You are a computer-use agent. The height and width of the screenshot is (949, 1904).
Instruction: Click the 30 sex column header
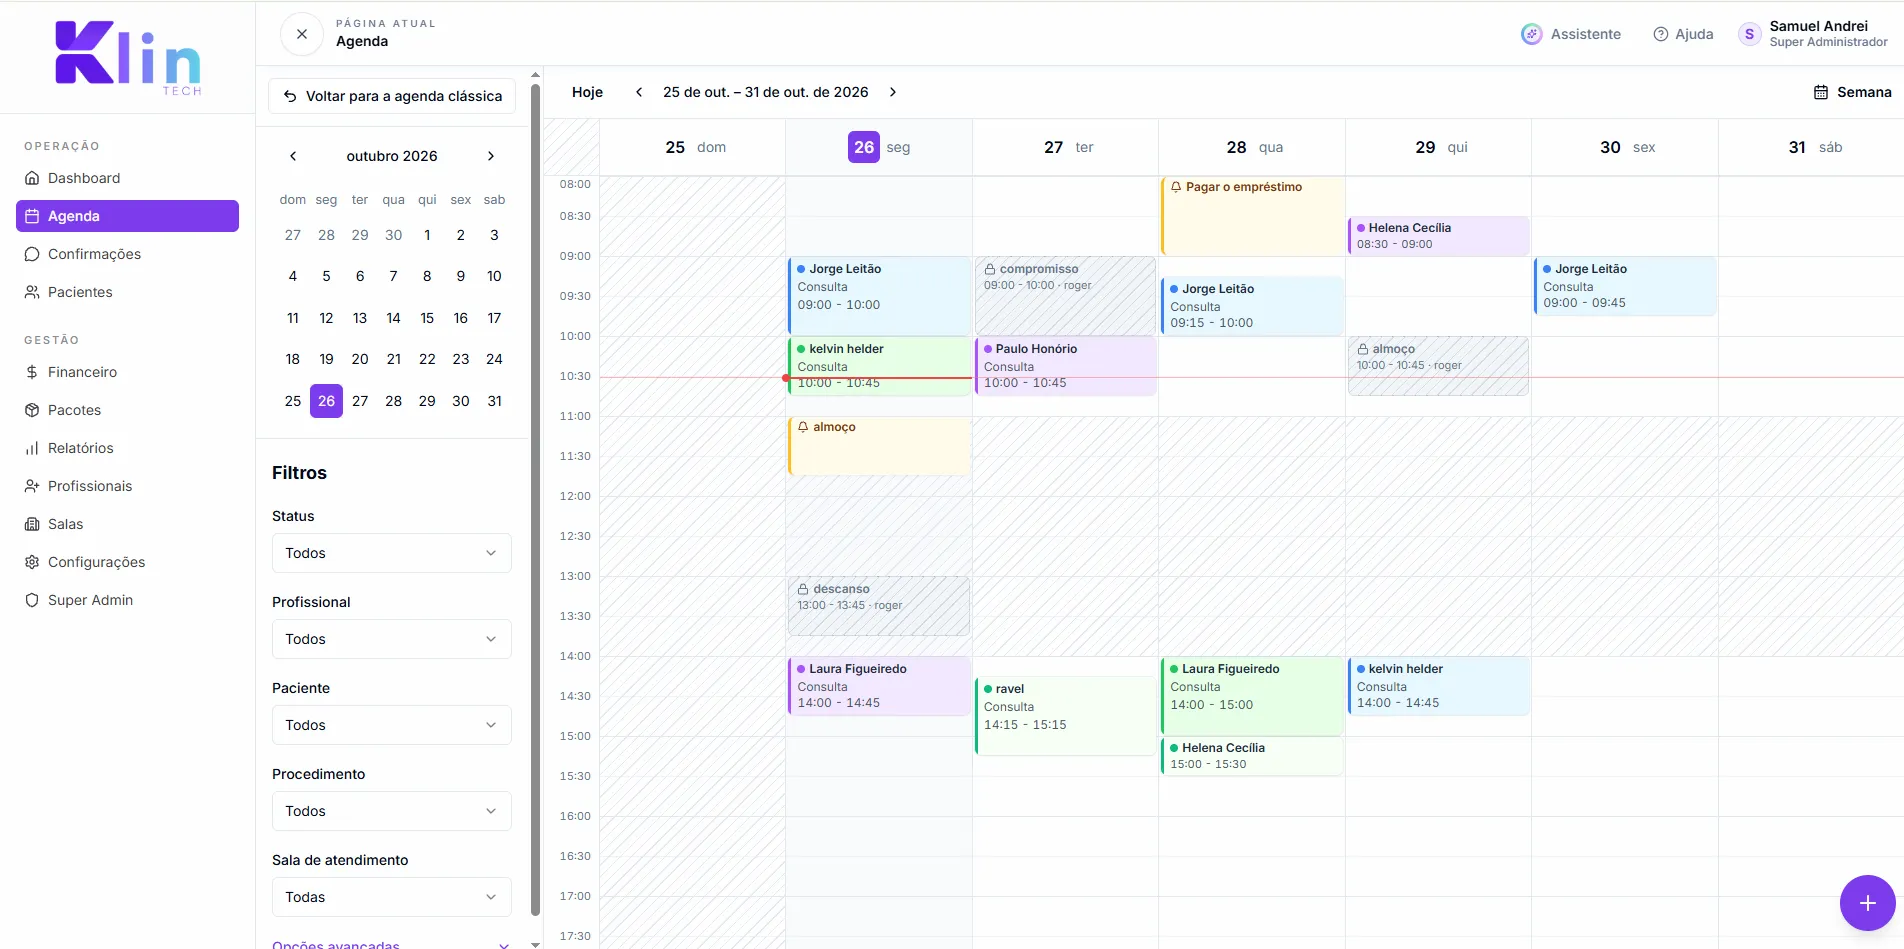pos(1625,147)
